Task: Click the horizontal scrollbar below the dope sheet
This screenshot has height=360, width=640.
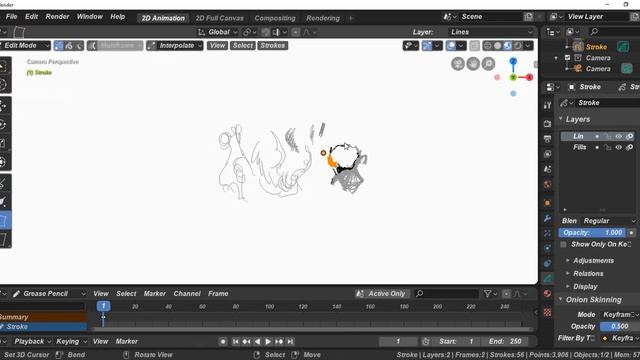Action: (x=312, y=329)
